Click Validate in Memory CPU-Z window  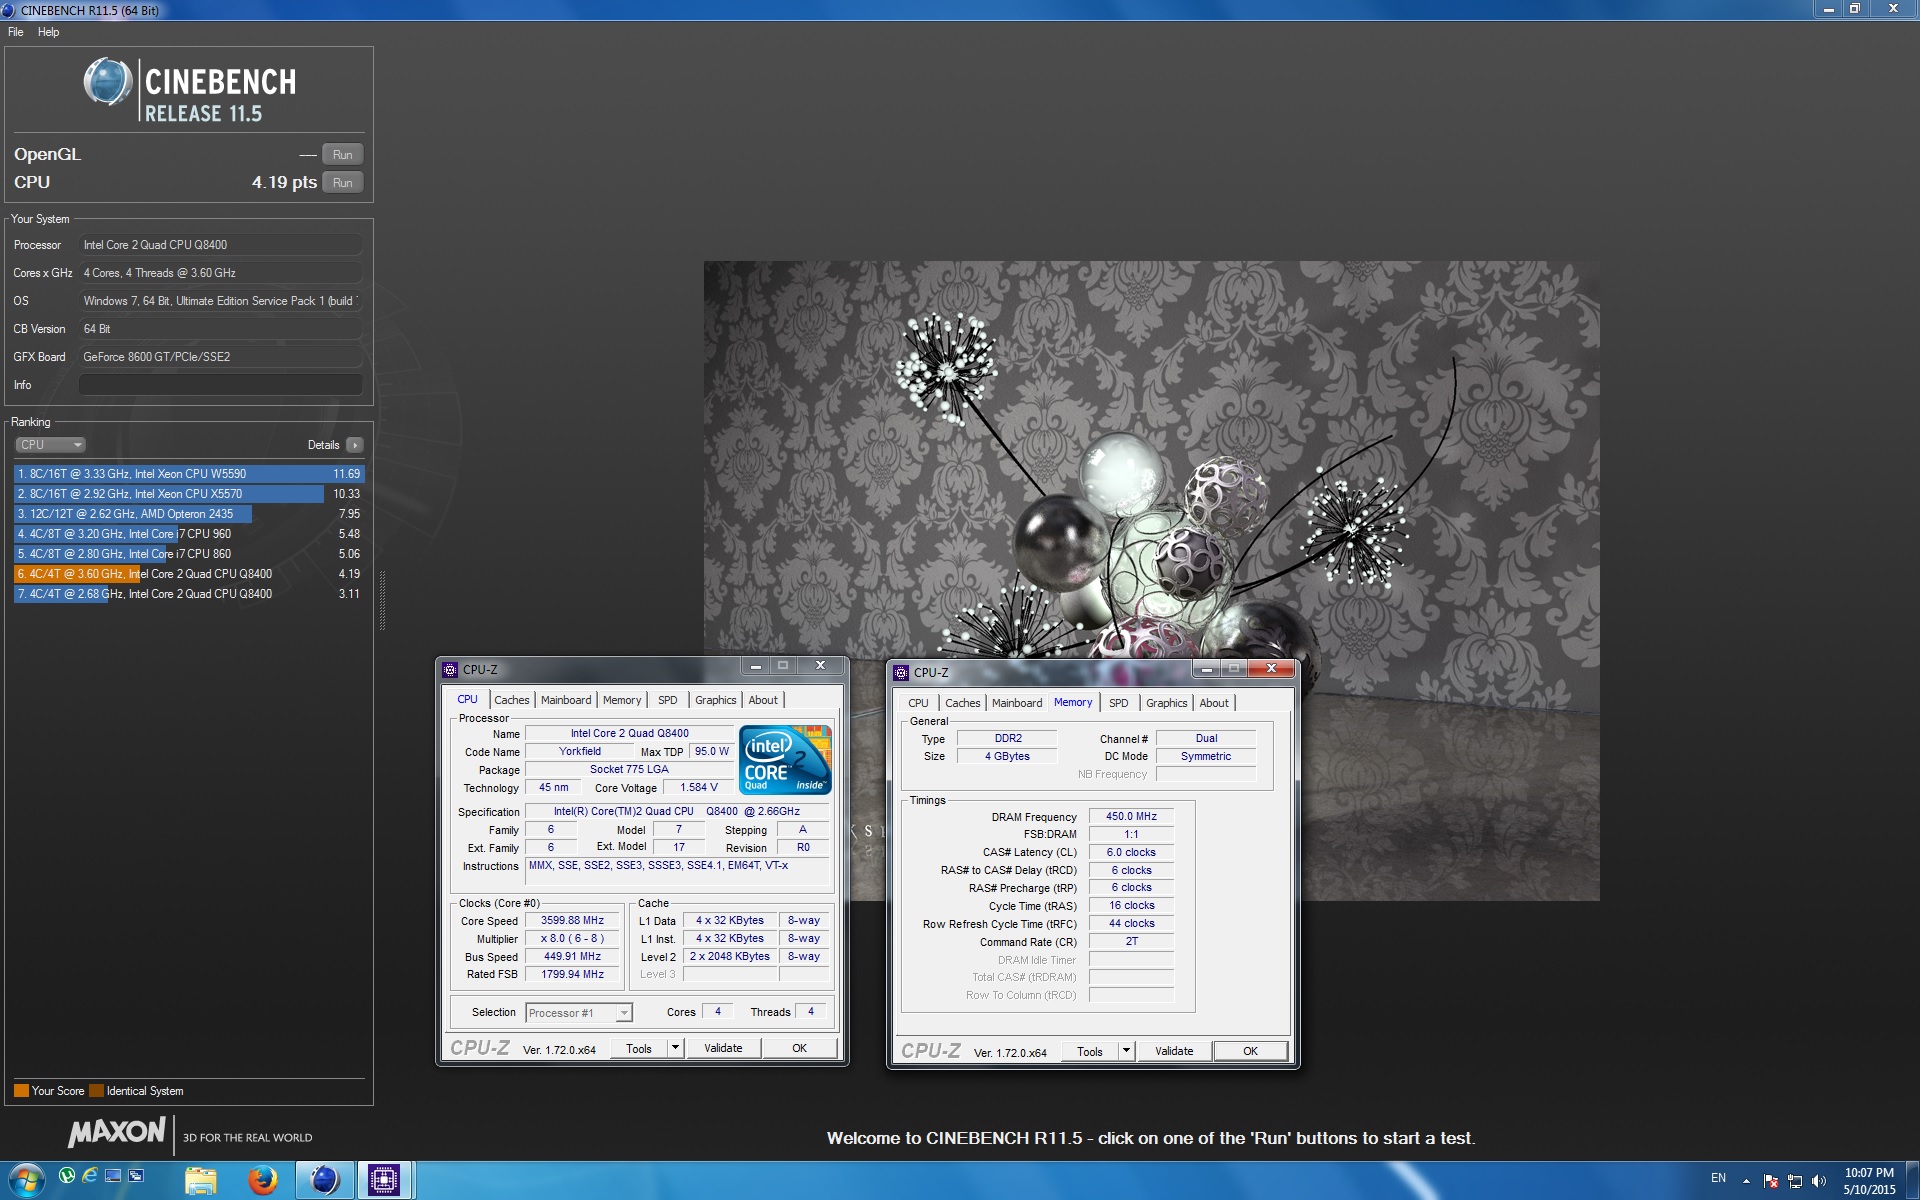point(1174,1051)
